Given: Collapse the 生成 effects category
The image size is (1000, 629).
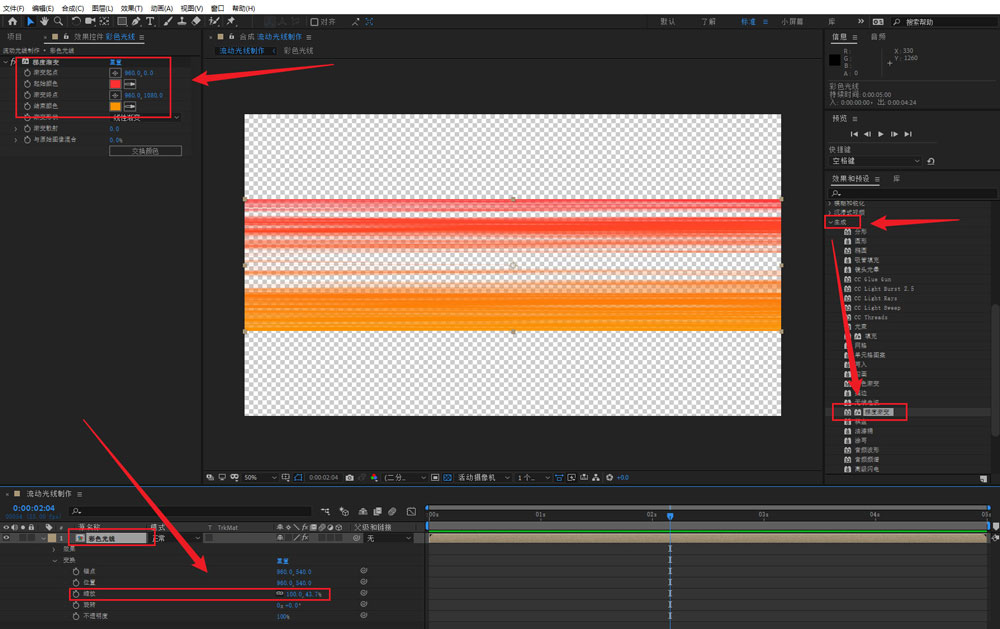Looking at the screenshot, I should pyautogui.click(x=830, y=222).
